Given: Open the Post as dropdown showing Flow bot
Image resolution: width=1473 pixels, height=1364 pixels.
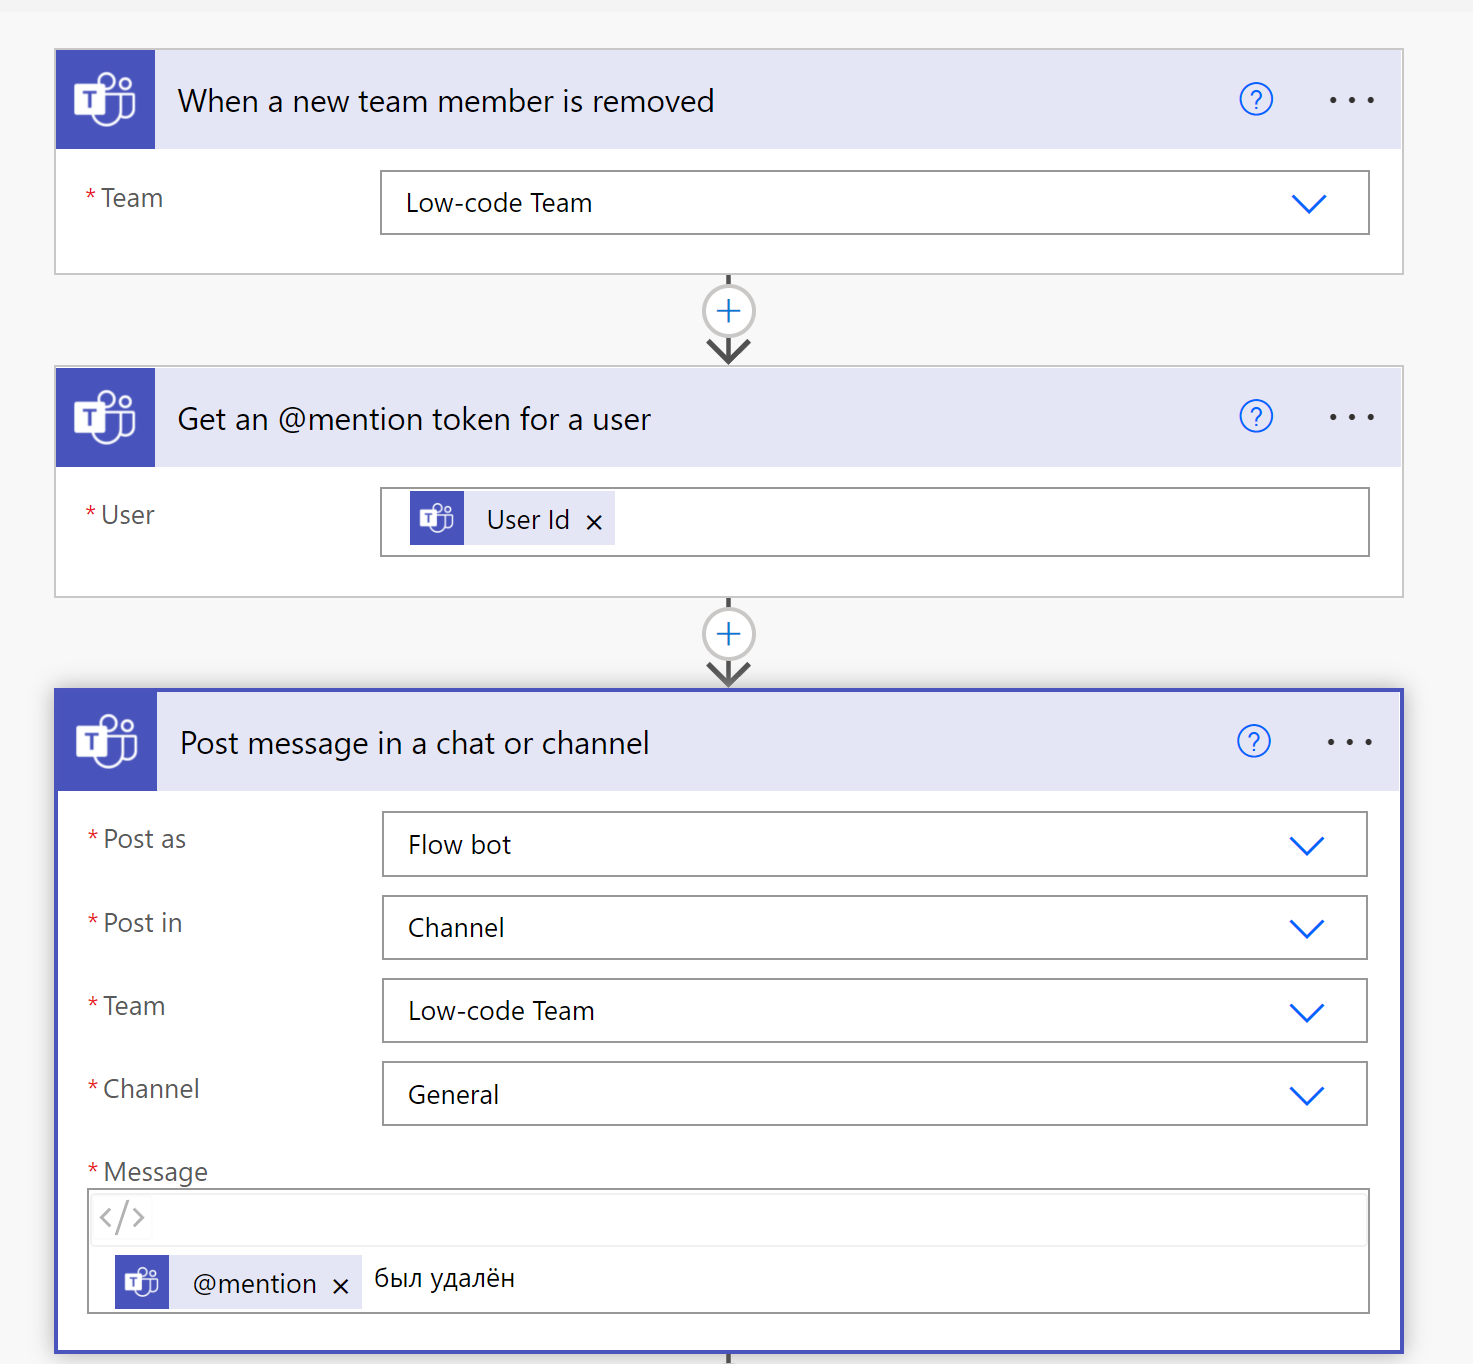Looking at the screenshot, I should pos(1306,845).
